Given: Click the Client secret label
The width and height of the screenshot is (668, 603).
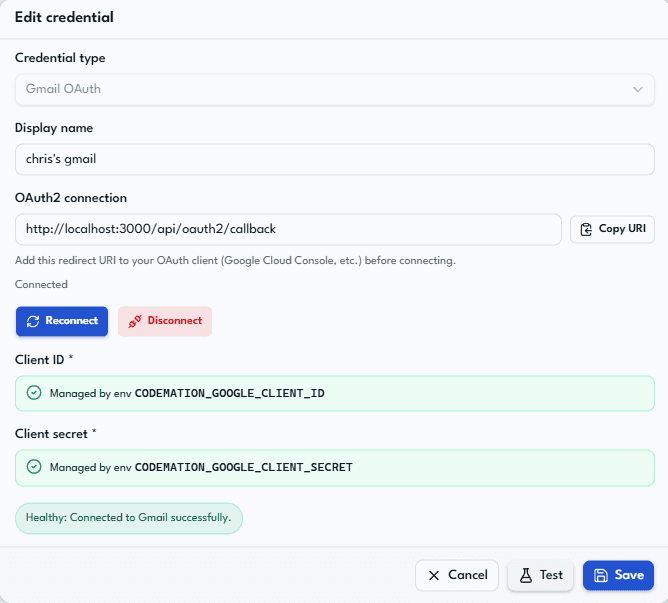Looking at the screenshot, I should pyautogui.click(x=55, y=434).
